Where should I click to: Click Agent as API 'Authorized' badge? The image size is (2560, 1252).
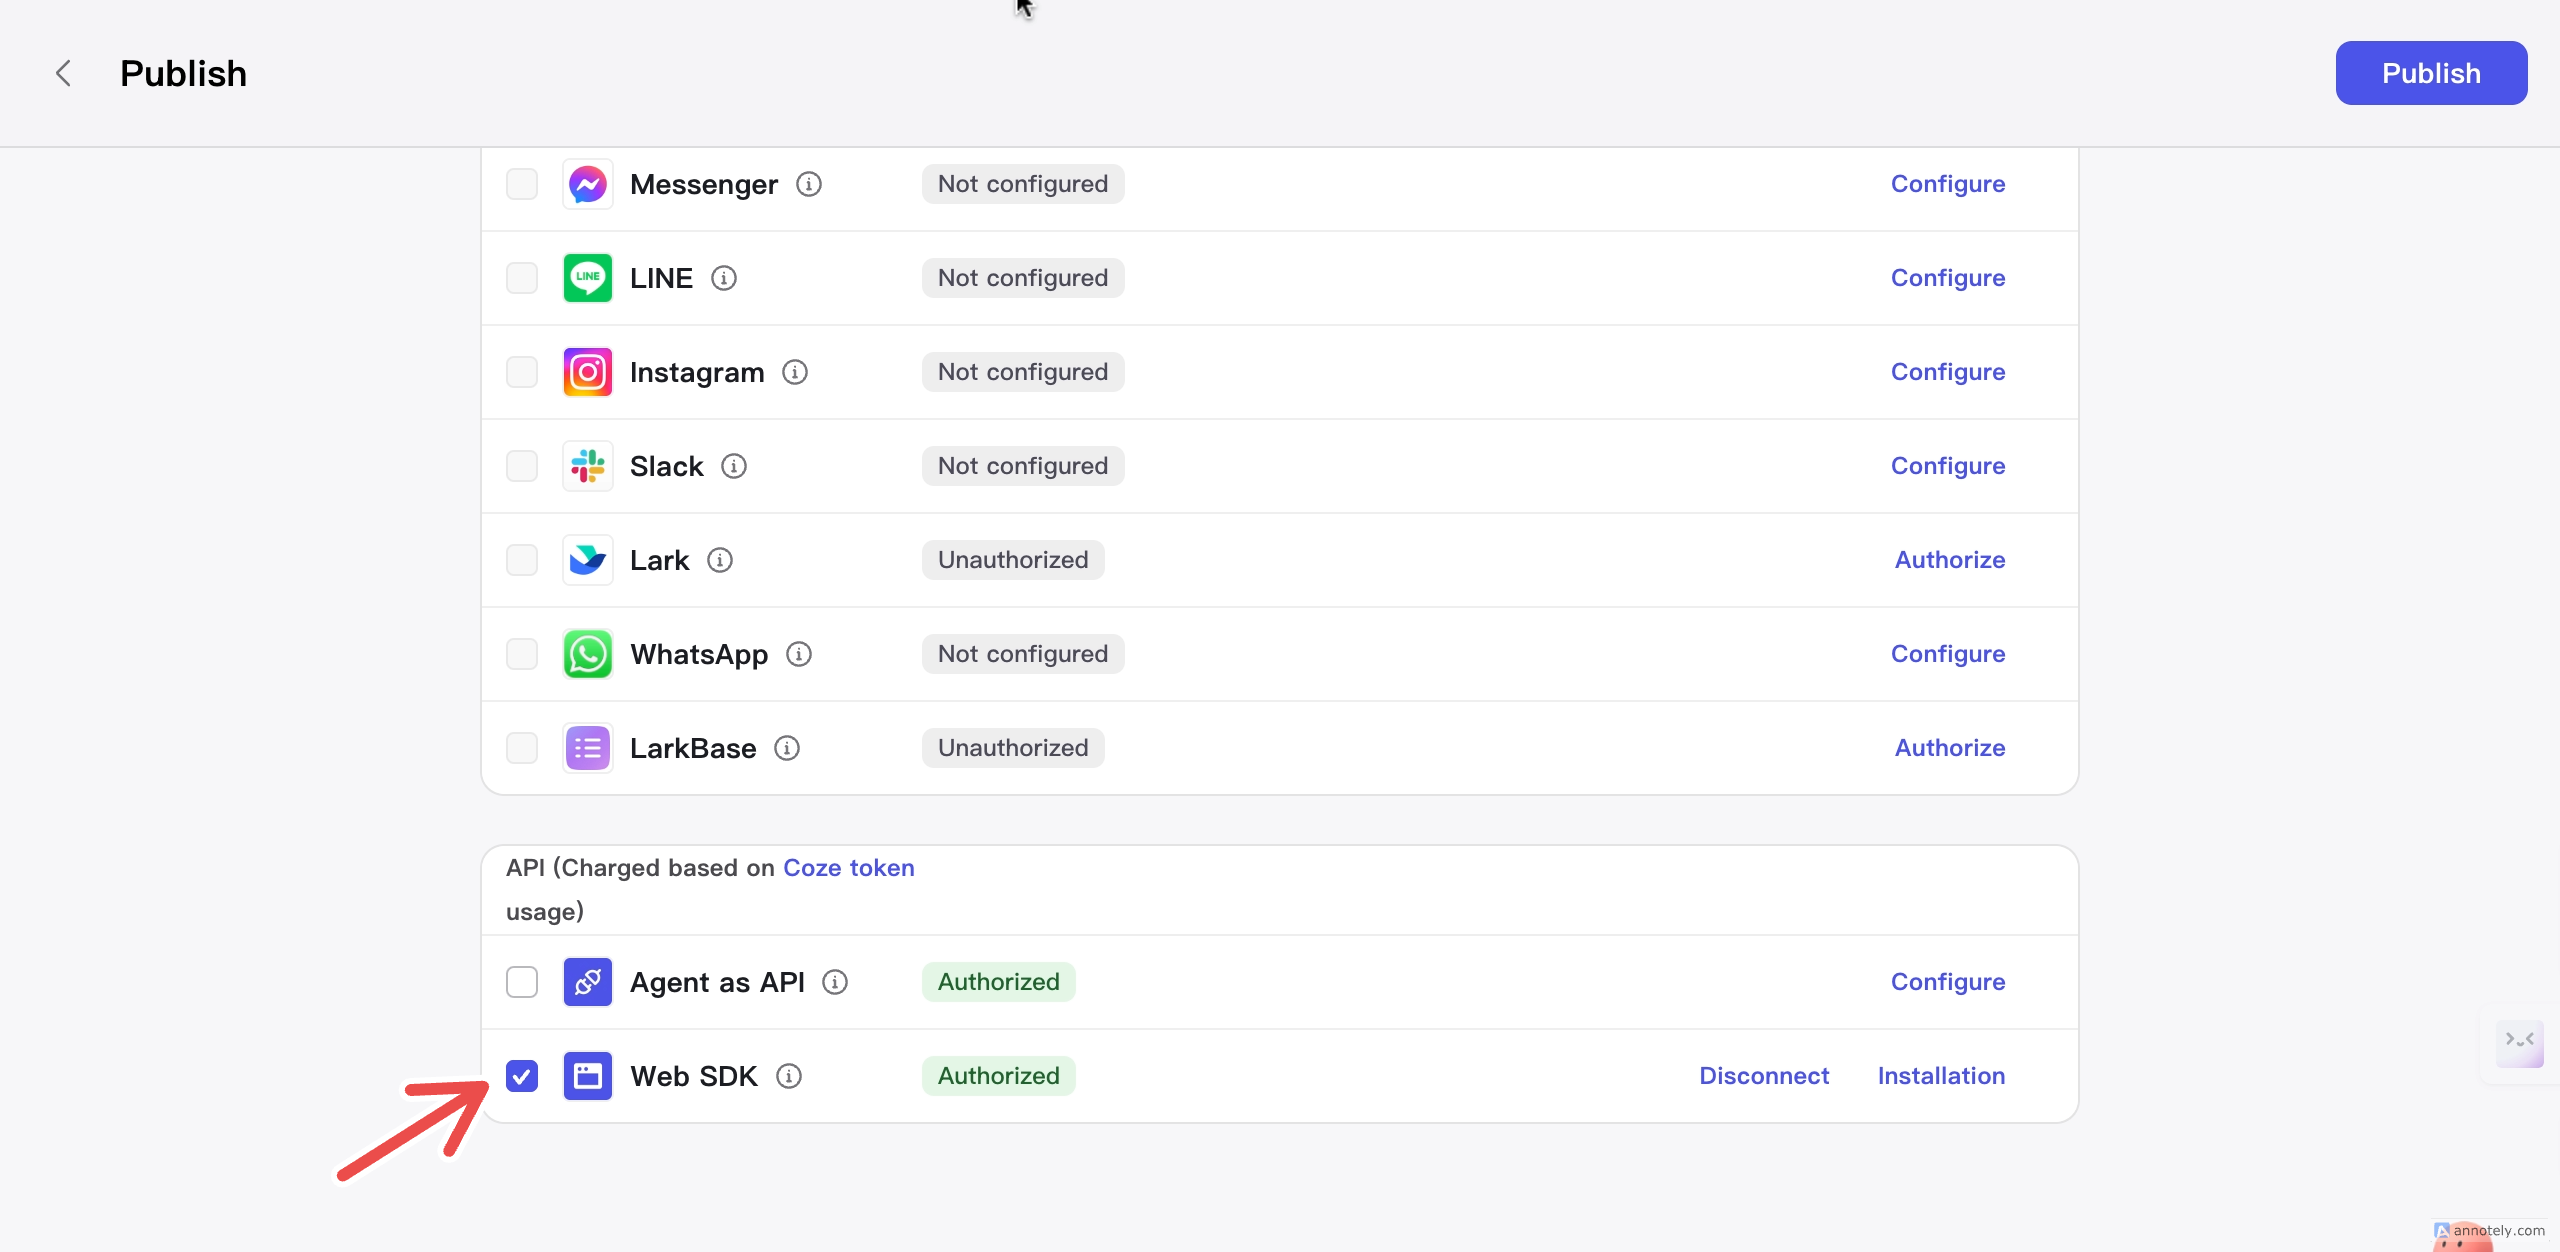tap(998, 982)
